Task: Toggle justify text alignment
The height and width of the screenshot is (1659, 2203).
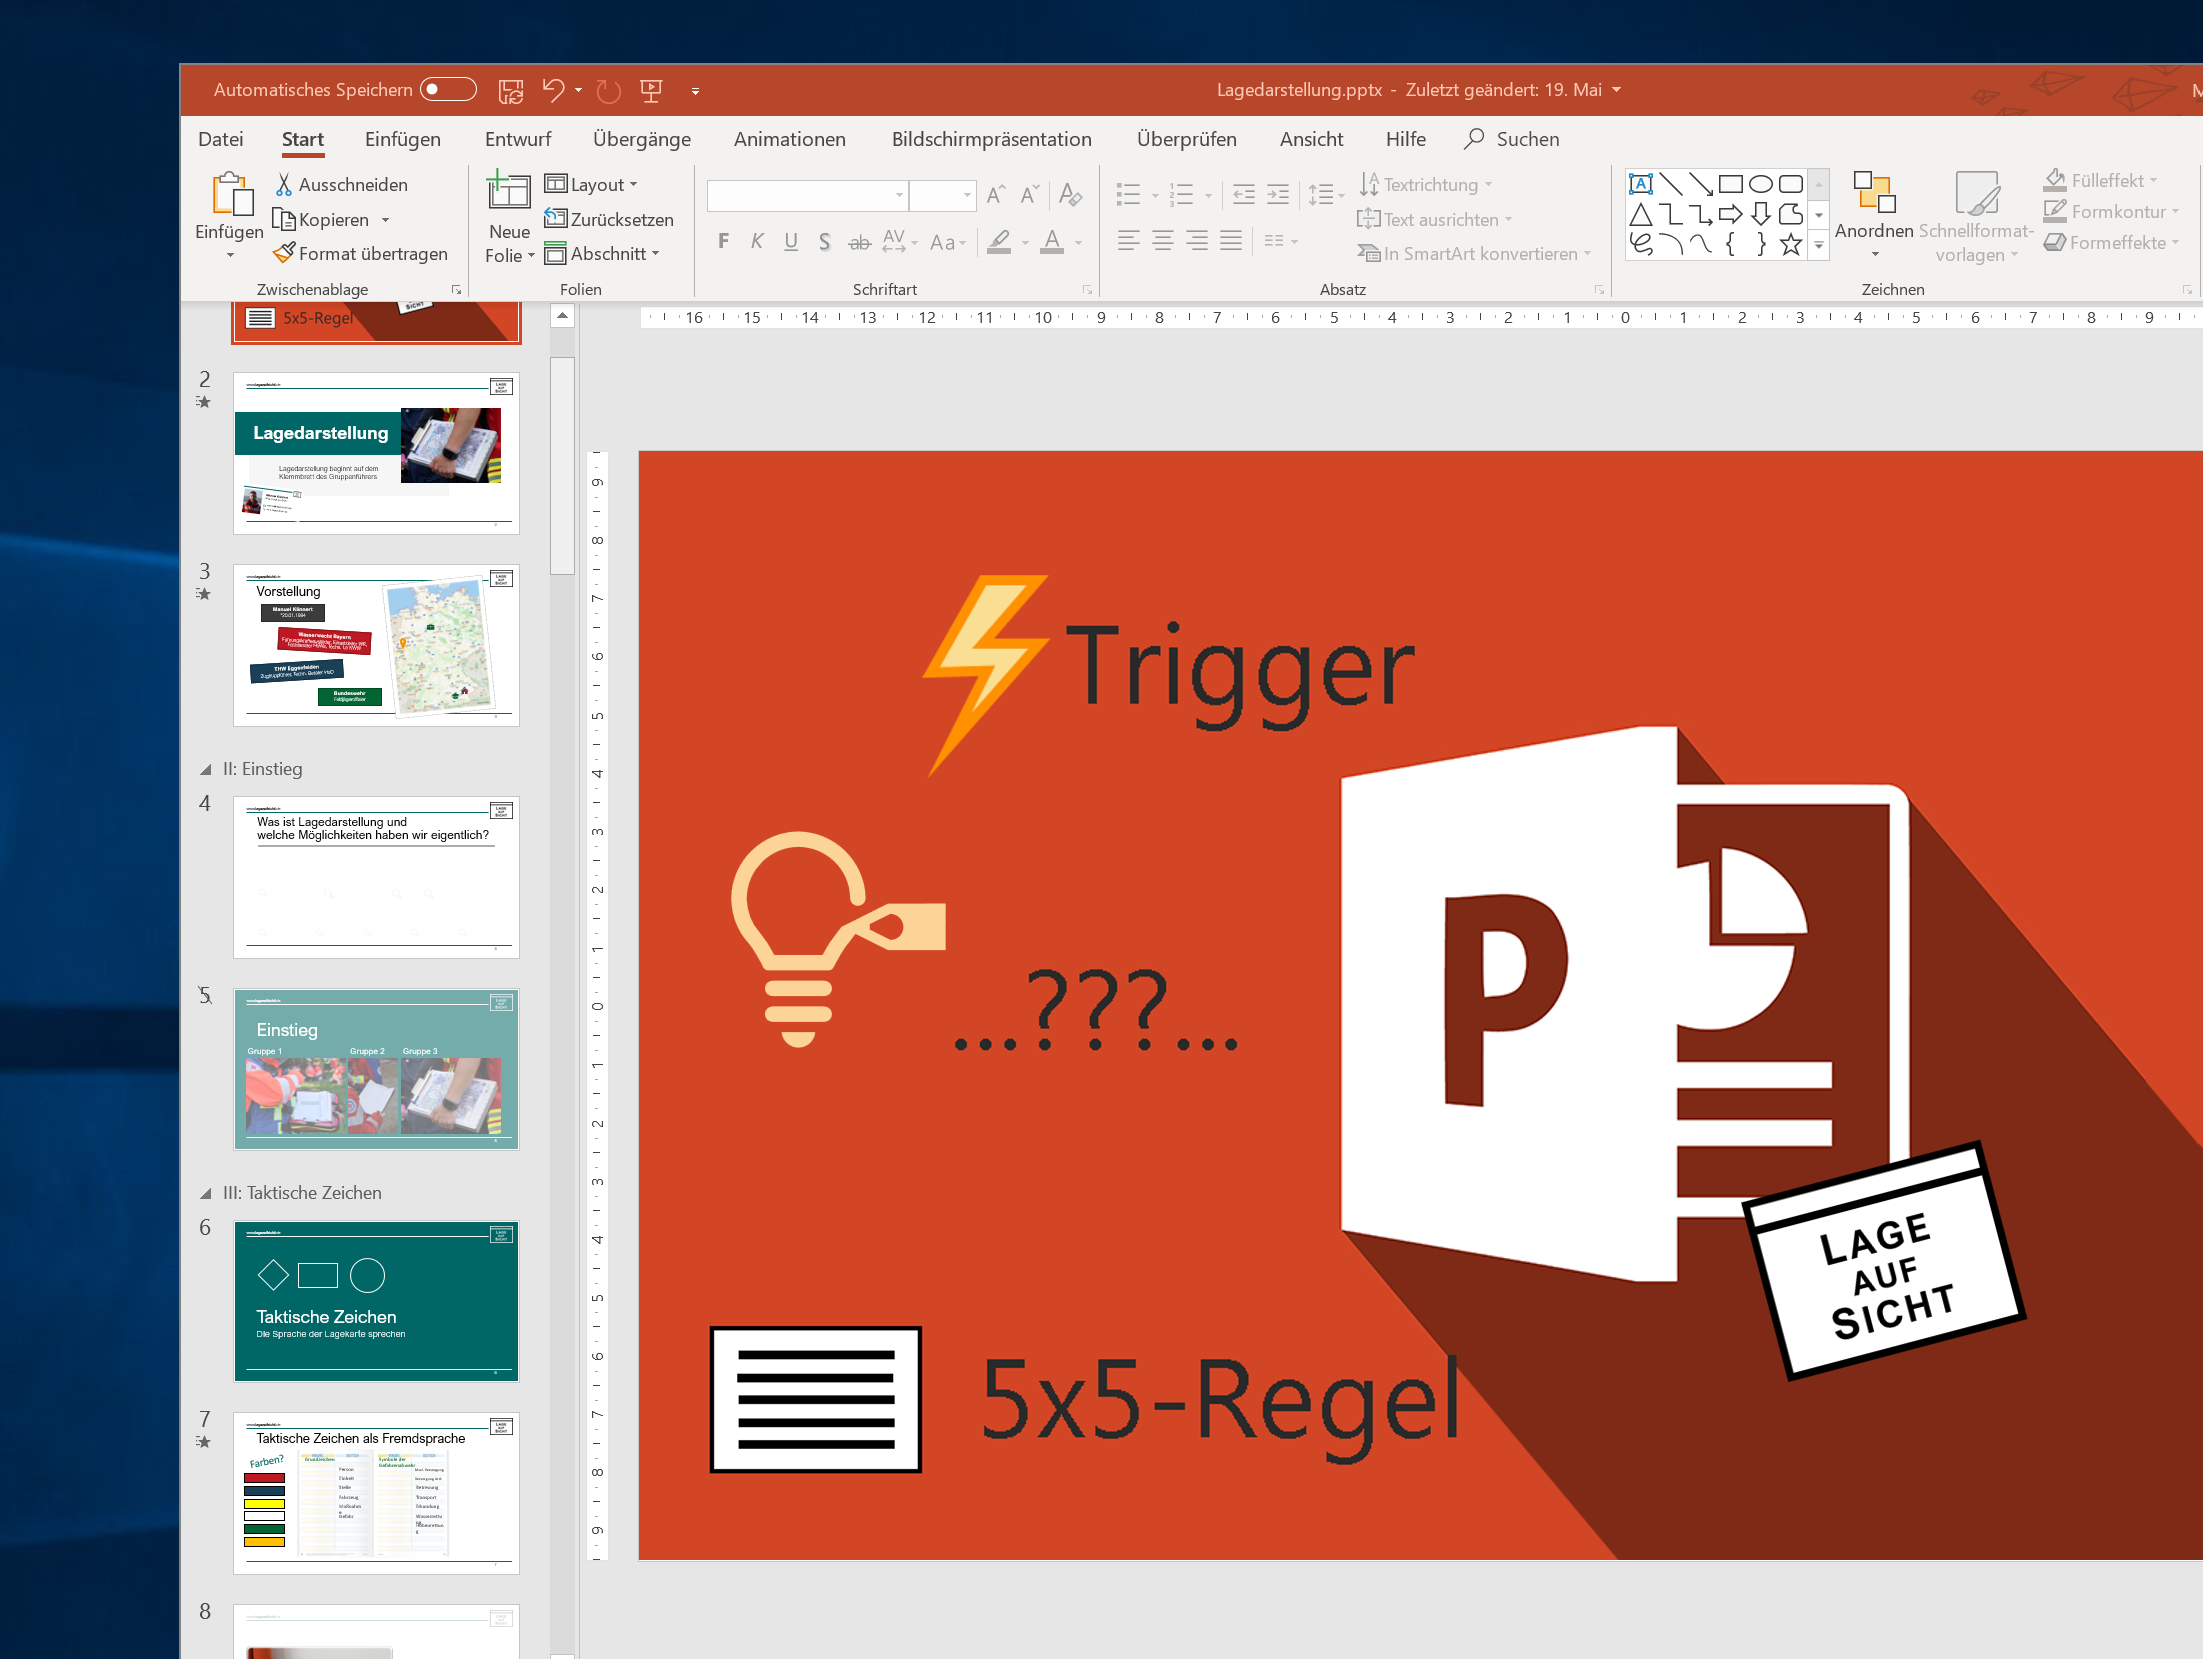Action: click(1231, 241)
